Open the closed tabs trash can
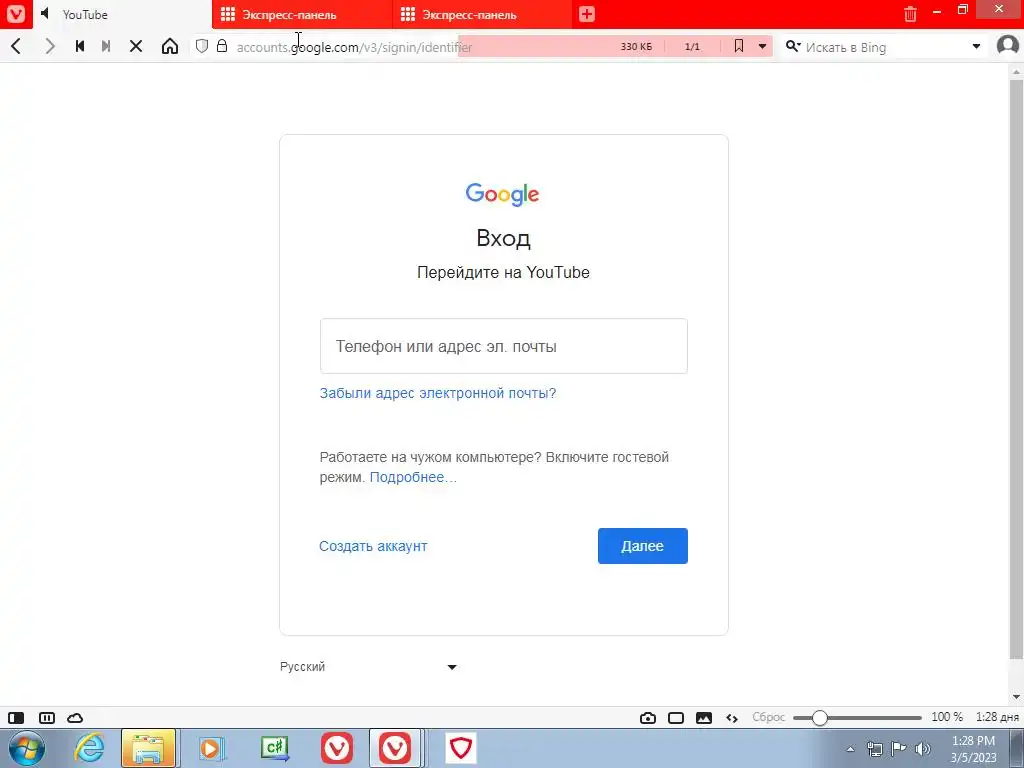 [910, 14]
